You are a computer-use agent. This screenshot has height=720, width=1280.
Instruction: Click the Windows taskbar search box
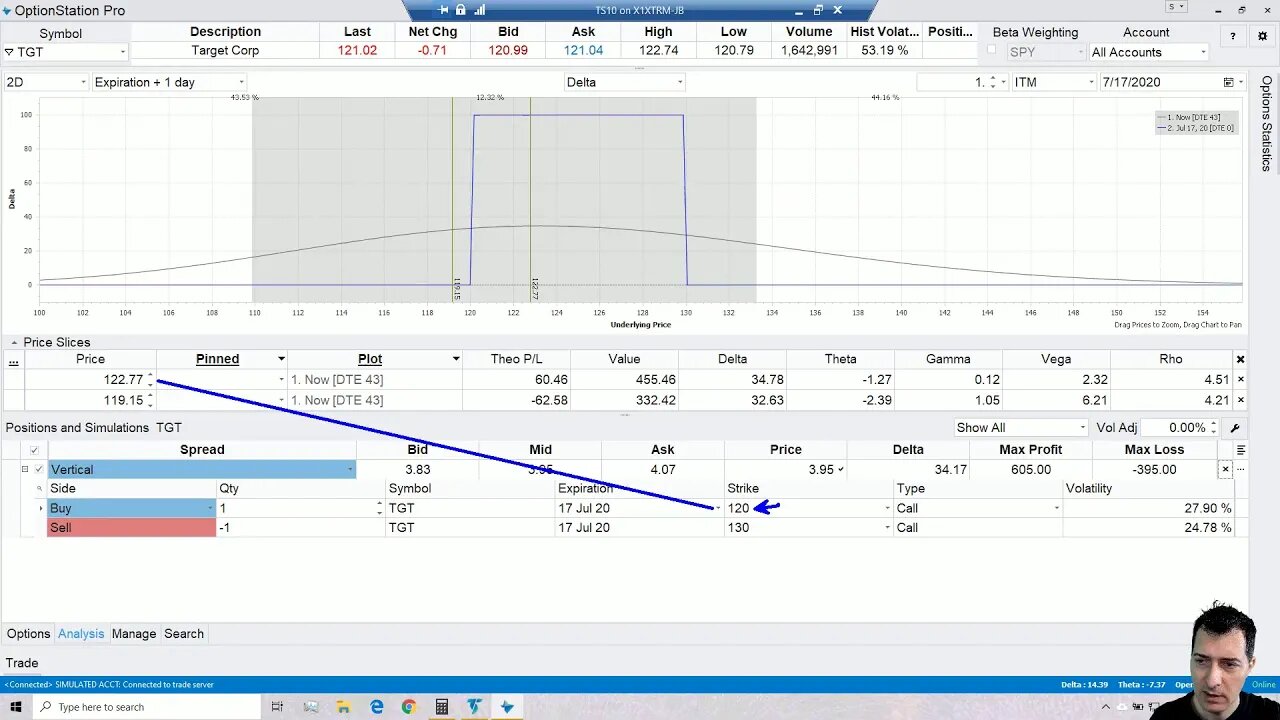(x=148, y=707)
